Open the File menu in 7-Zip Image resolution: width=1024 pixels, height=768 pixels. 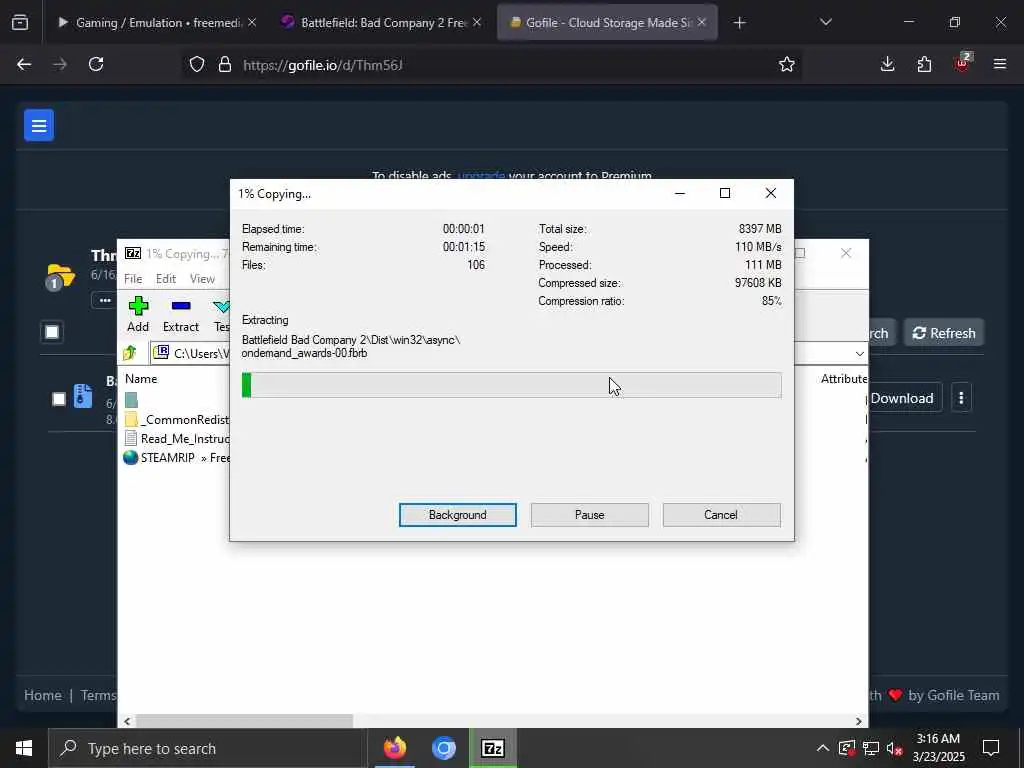133,279
